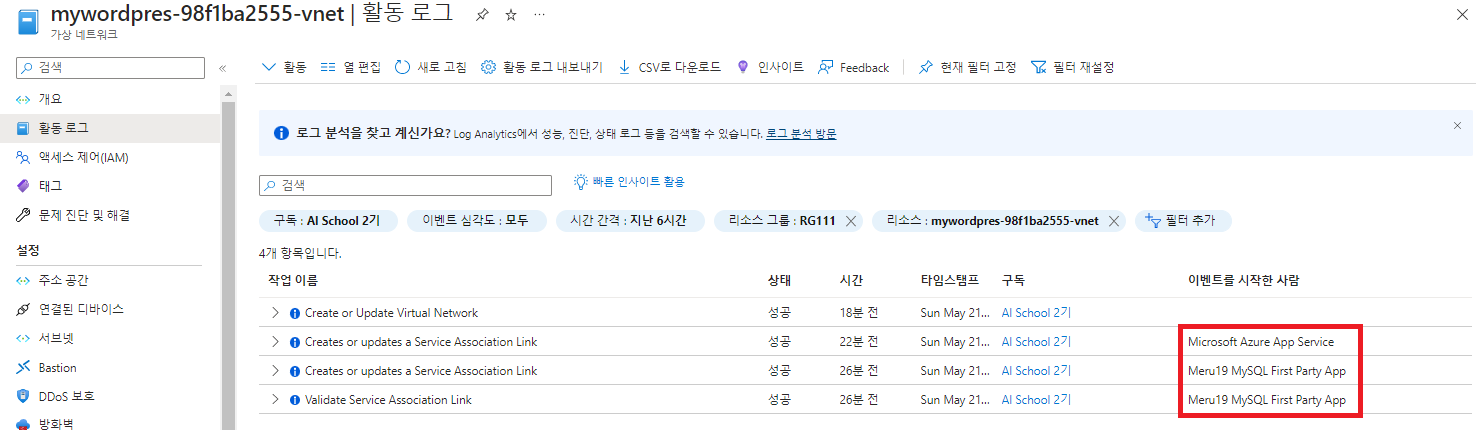Click AI School 2기 link in Validate row

[x=1036, y=400]
